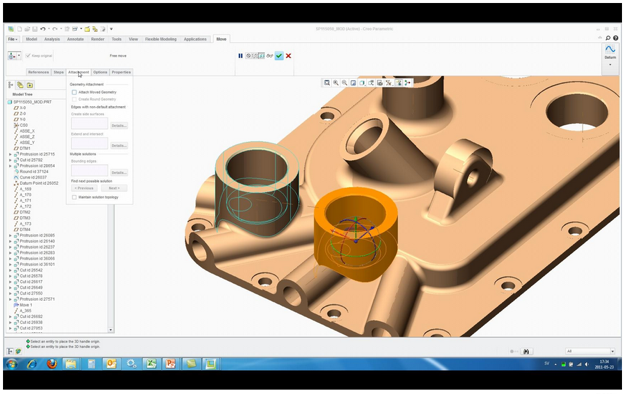Switch to the Flexible Modeling tab
The height and width of the screenshot is (394, 625).
(161, 39)
